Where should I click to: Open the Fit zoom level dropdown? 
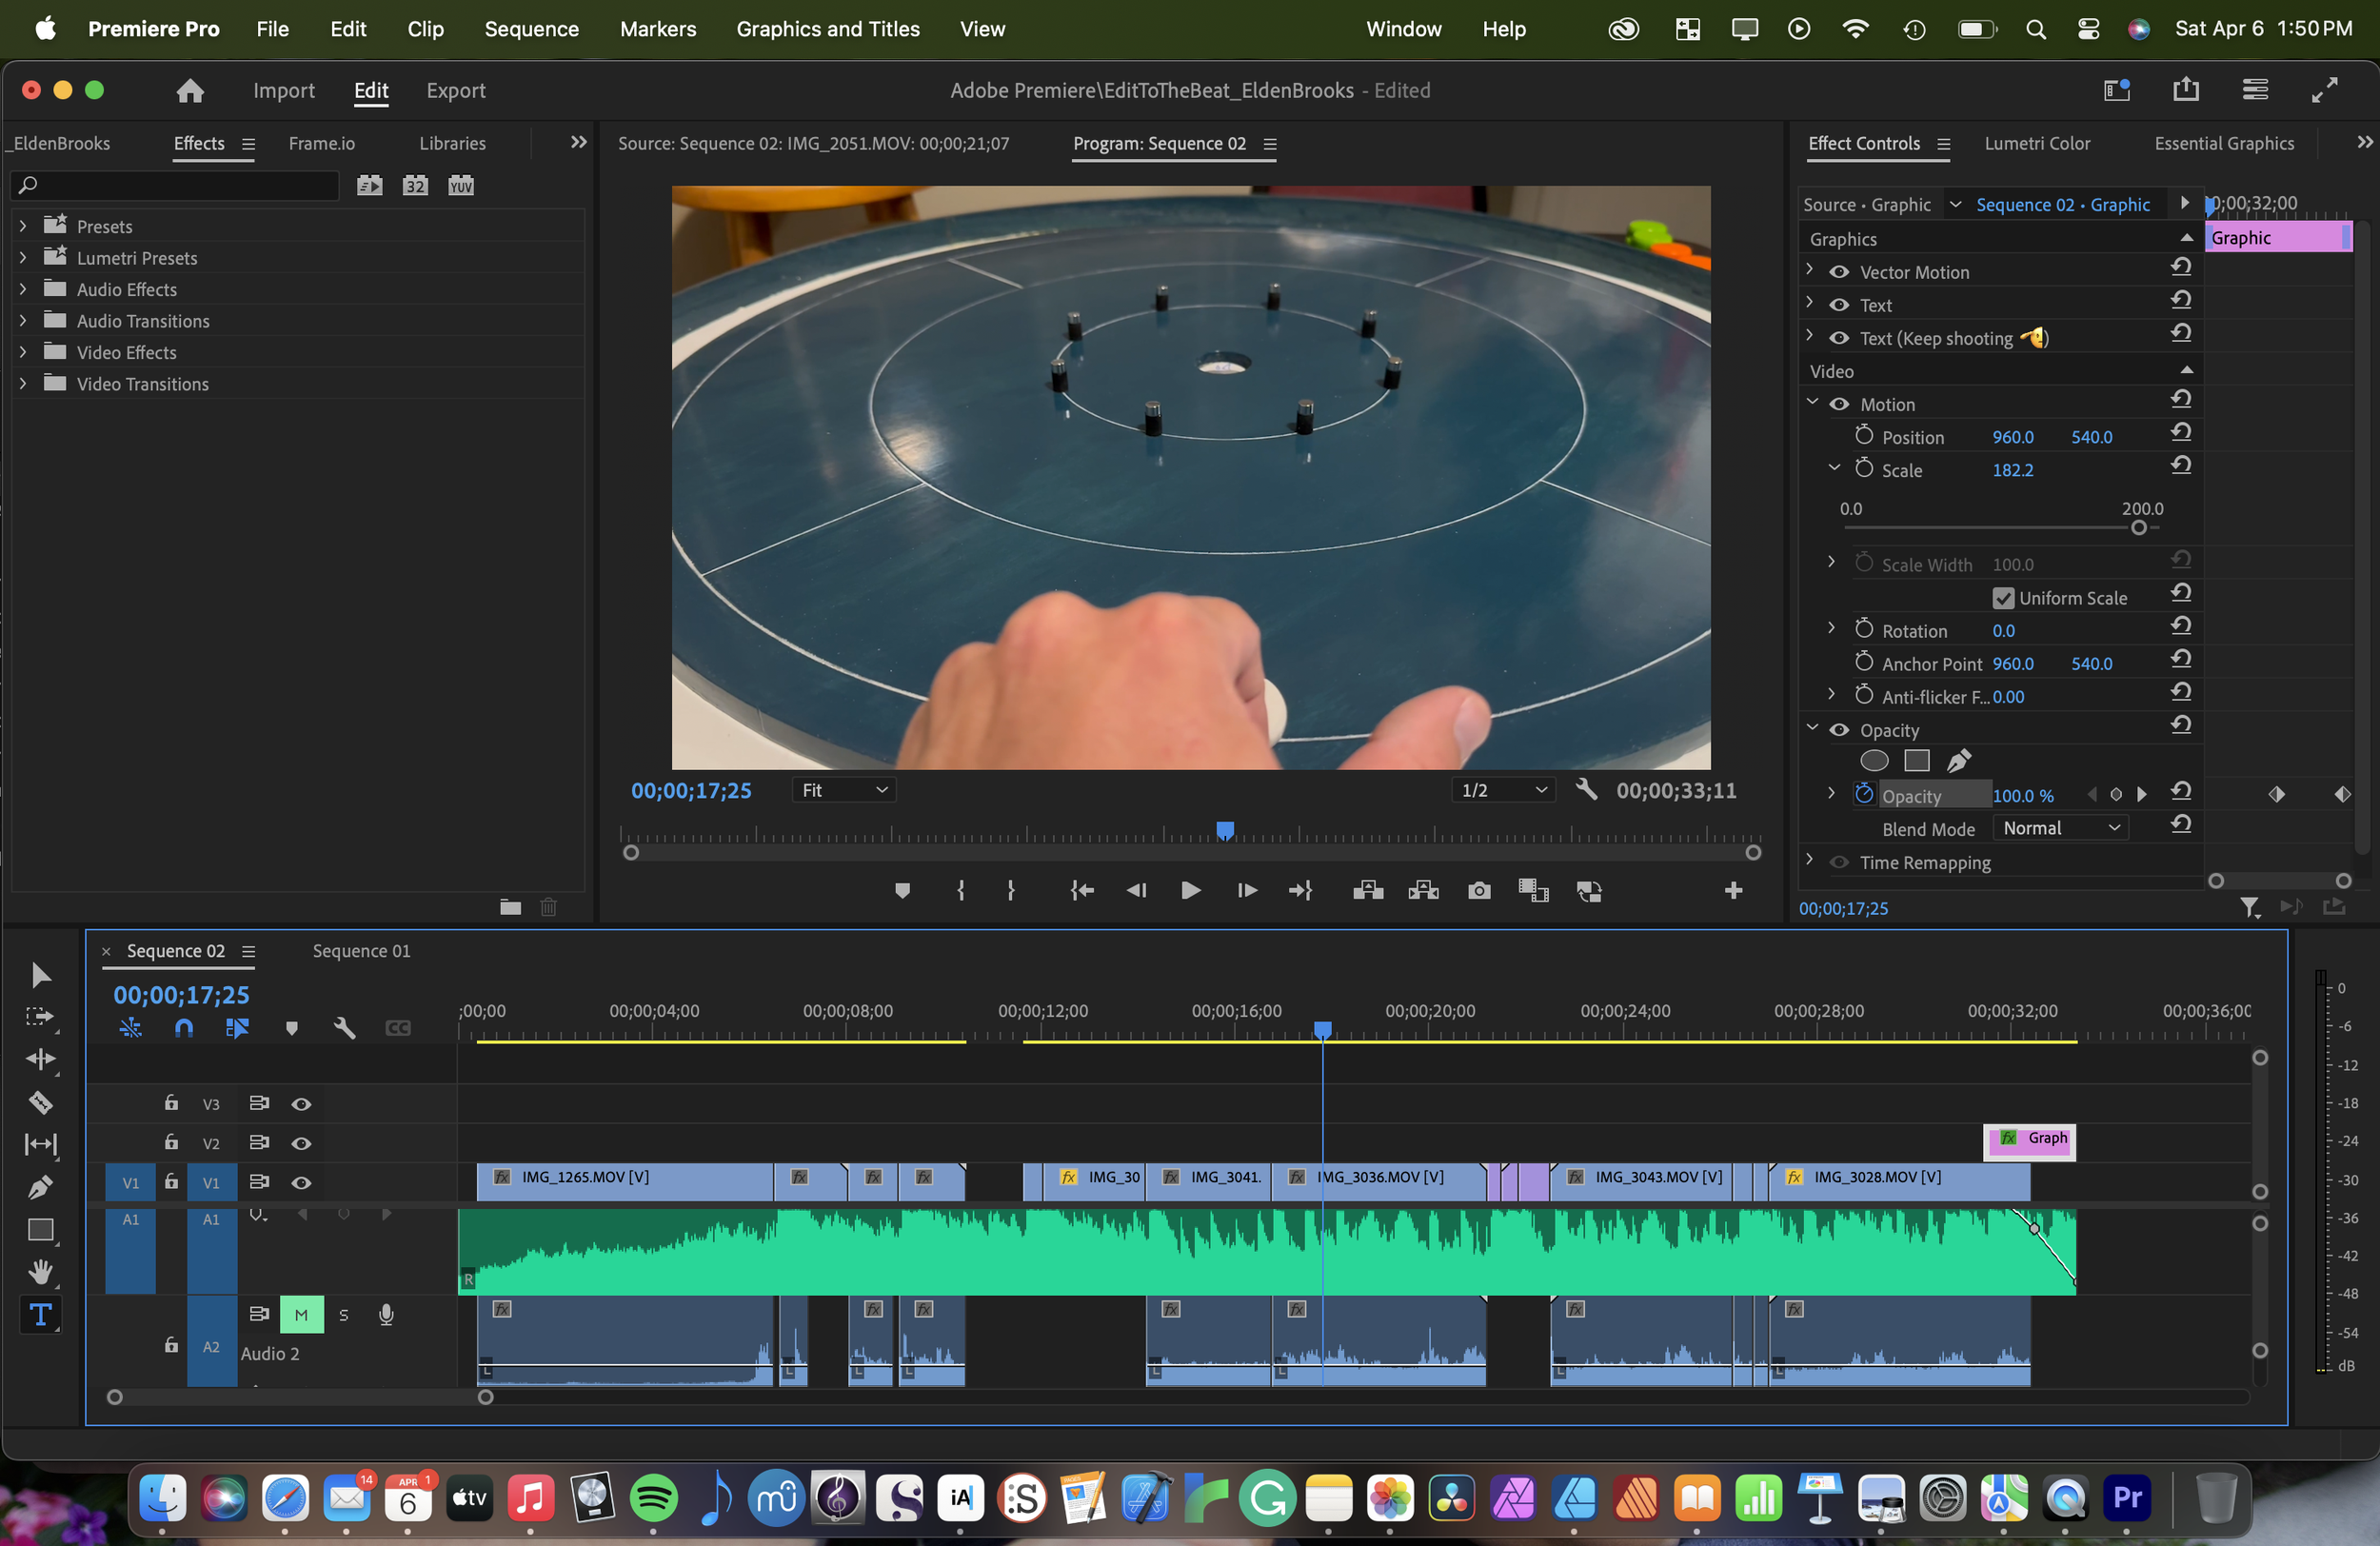[x=843, y=790]
